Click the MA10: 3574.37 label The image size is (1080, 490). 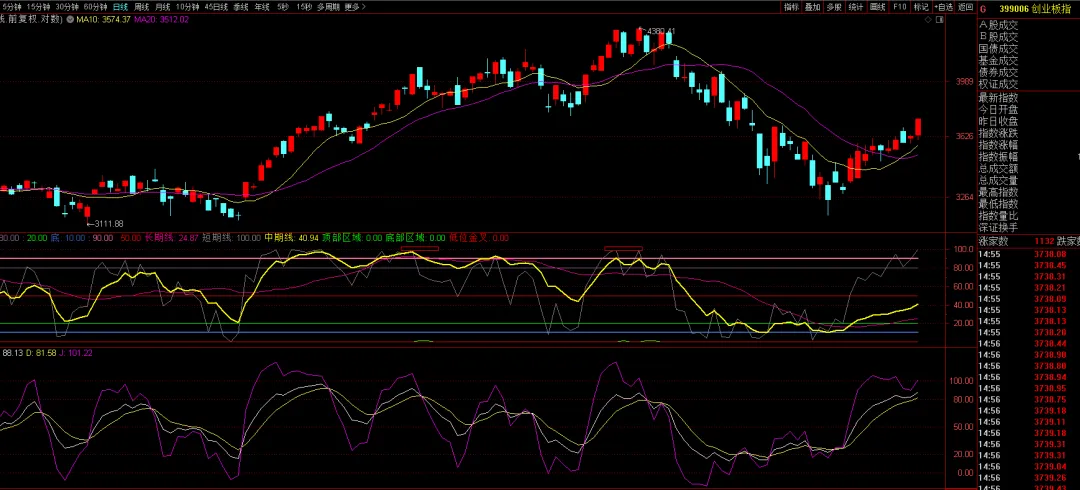[103, 20]
